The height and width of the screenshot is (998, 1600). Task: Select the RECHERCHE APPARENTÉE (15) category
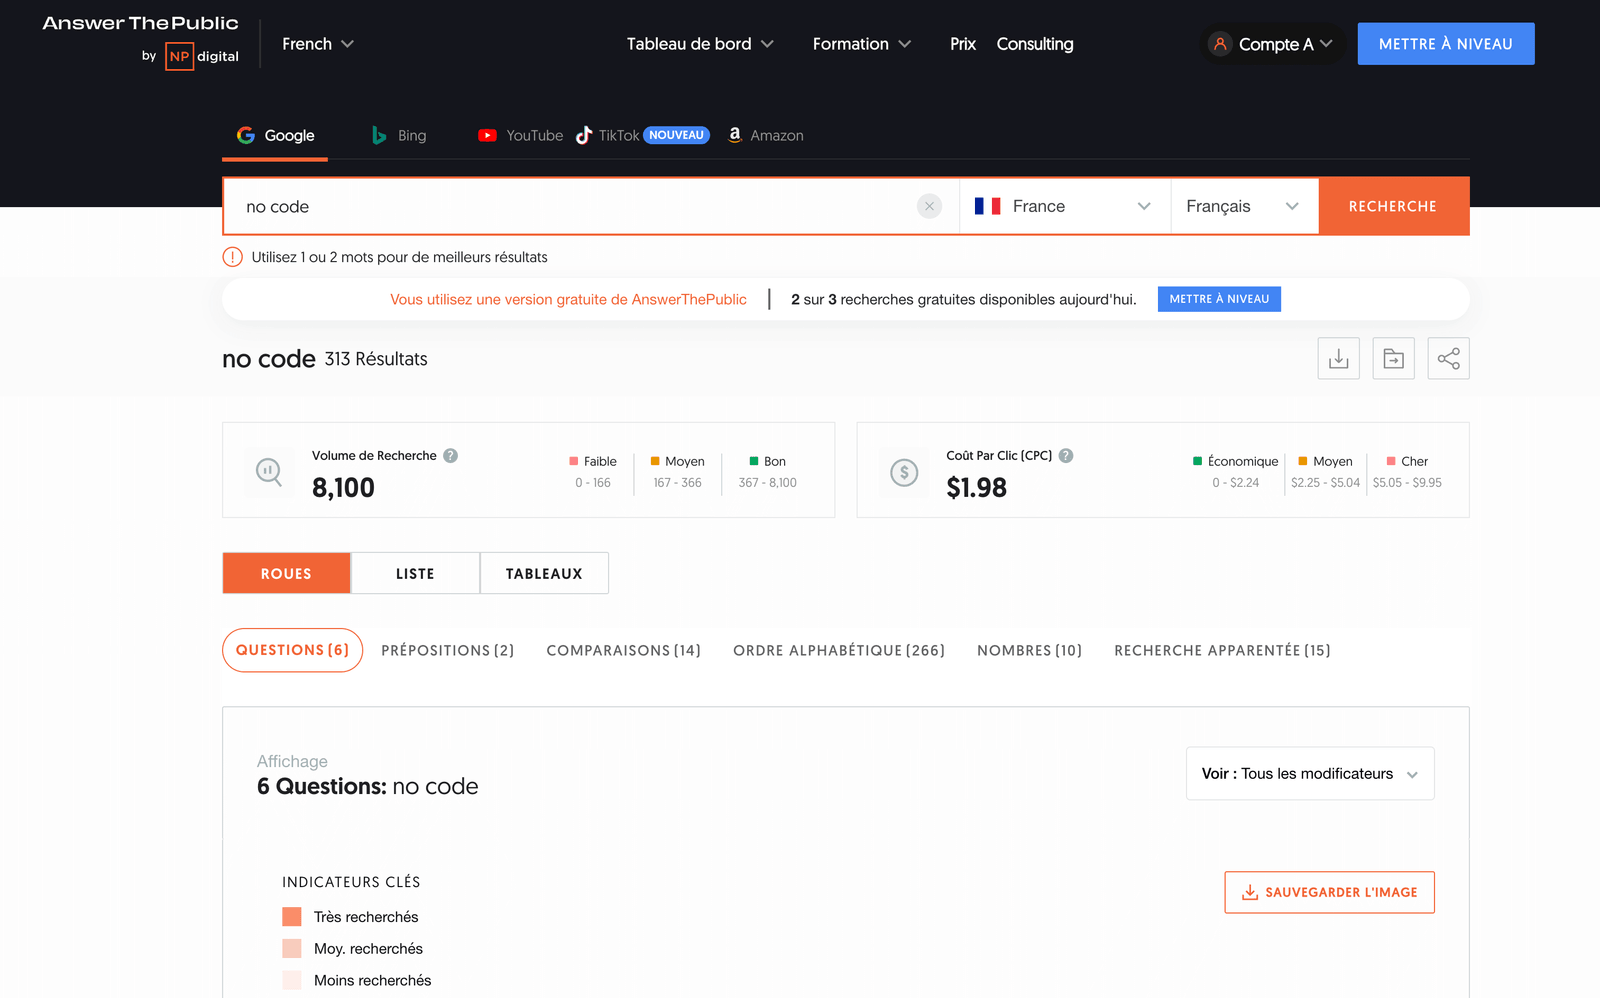point(1222,650)
